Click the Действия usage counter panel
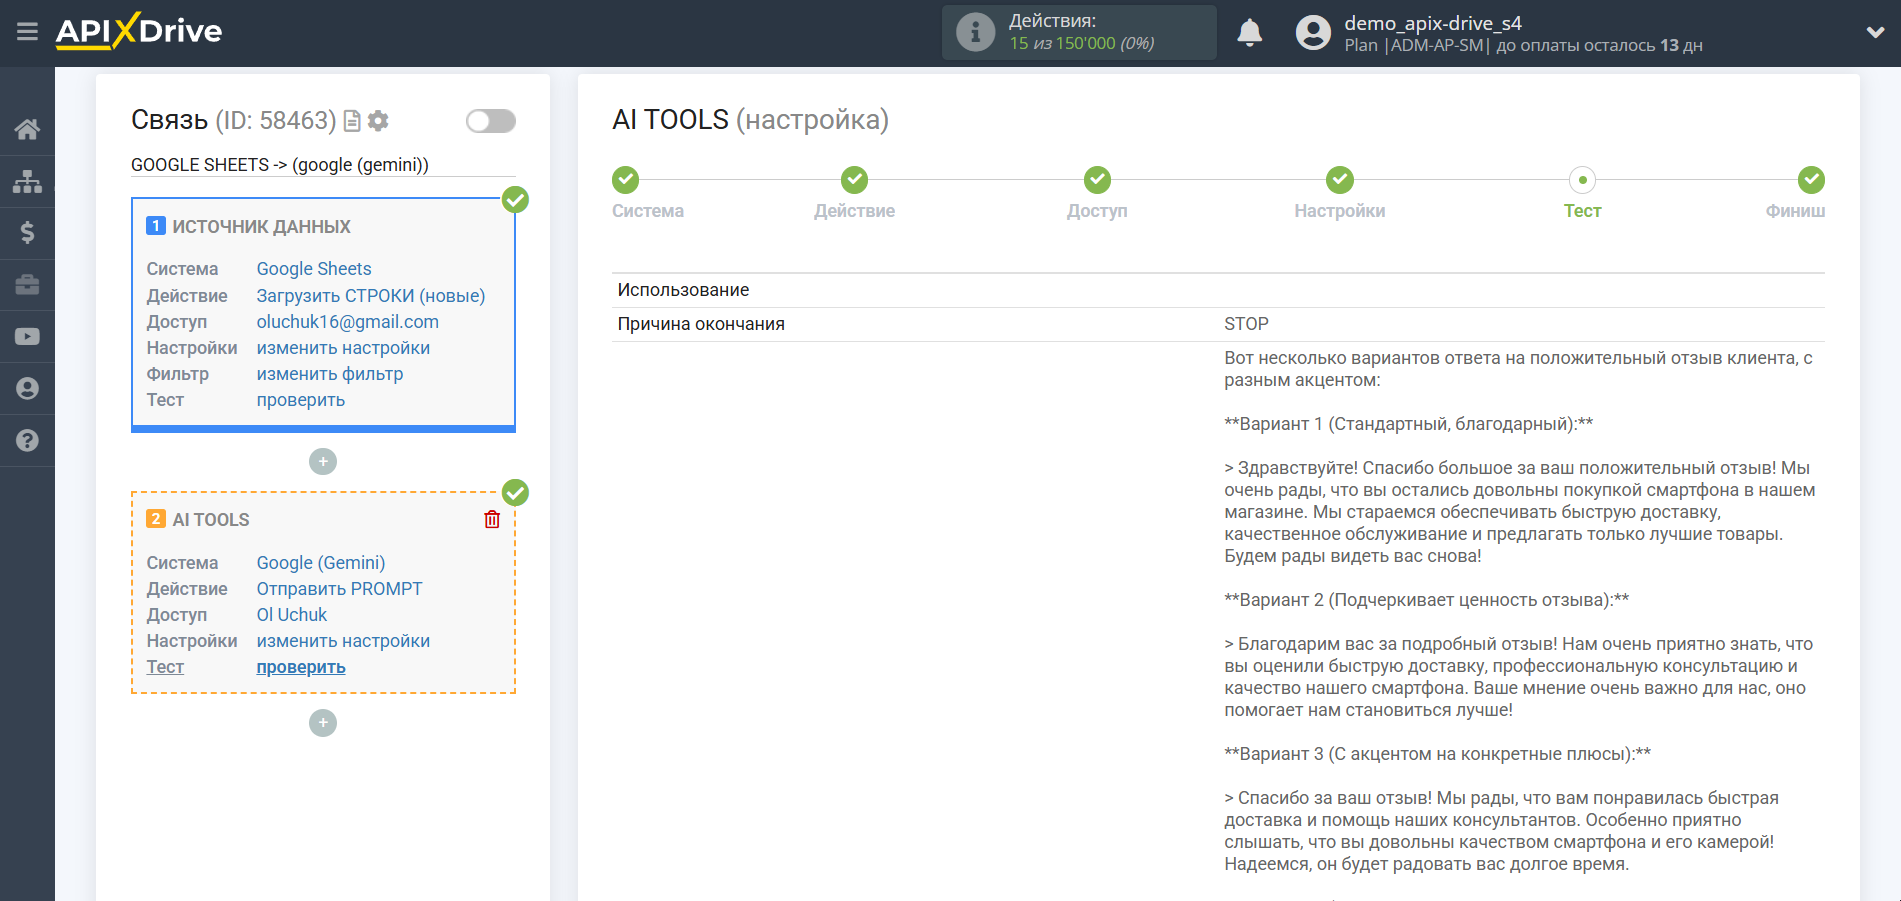The width and height of the screenshot is (1901, 901). pos(1078,32)
